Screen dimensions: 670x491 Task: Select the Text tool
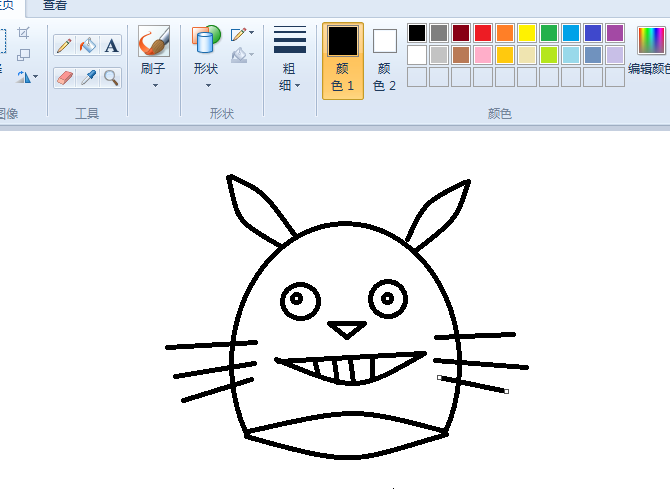pos(111,45)
